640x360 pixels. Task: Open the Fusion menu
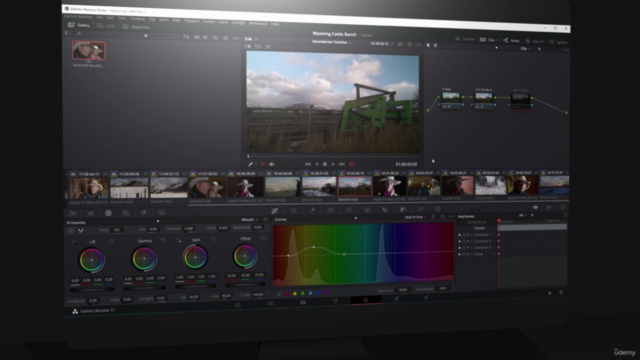pyautogui.click(x=209, y=22)
